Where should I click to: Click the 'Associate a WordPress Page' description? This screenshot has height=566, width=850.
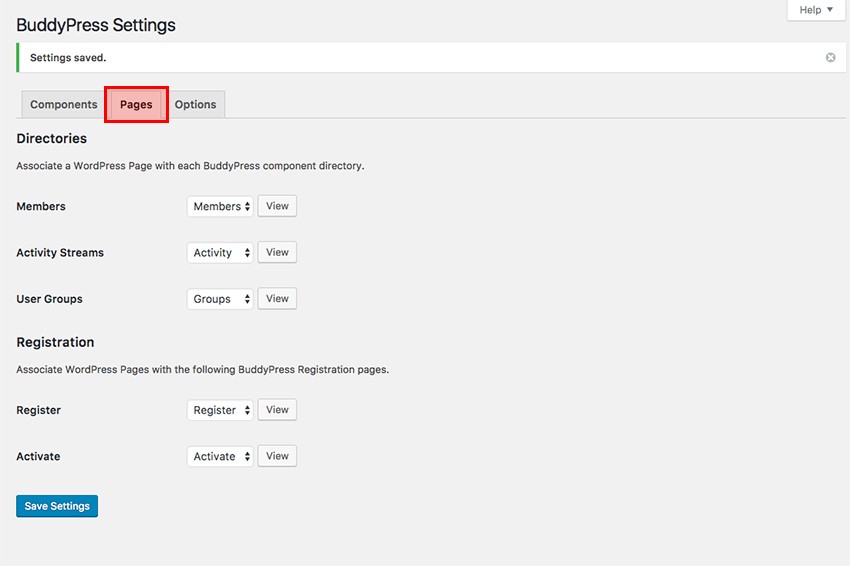click(x=190, y=166)
